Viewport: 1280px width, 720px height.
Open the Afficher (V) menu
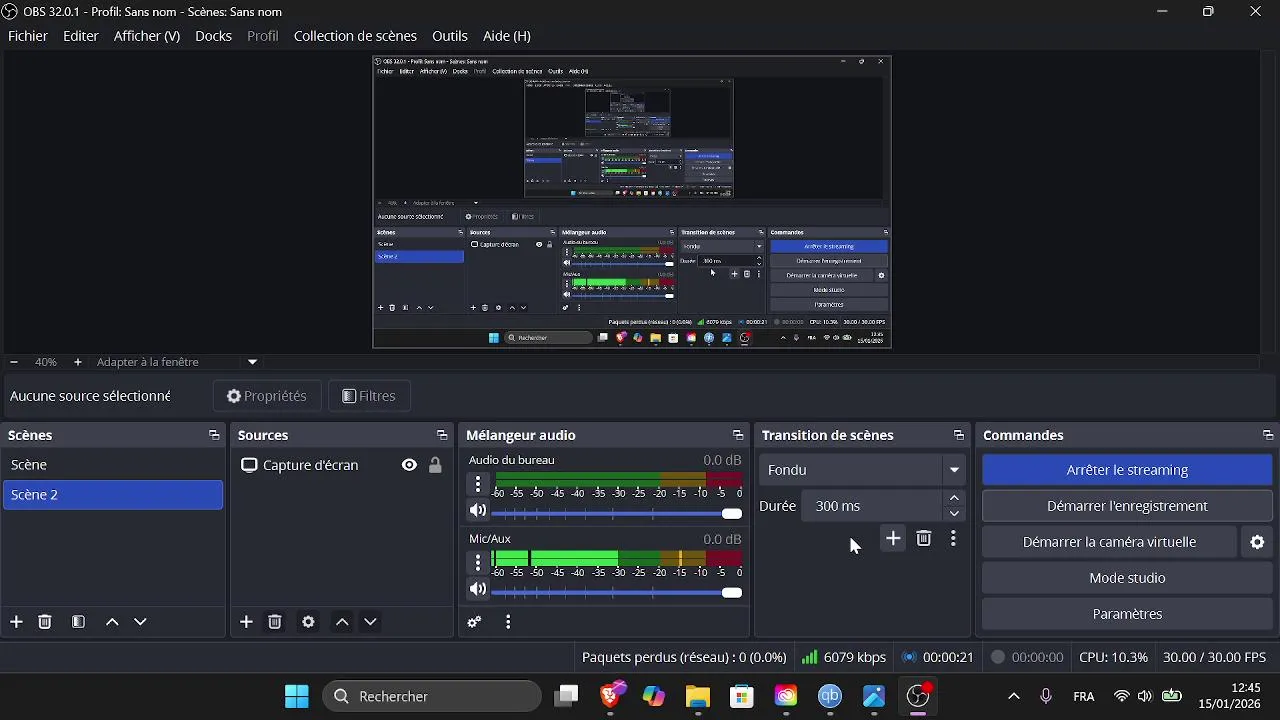pos(147,36)
